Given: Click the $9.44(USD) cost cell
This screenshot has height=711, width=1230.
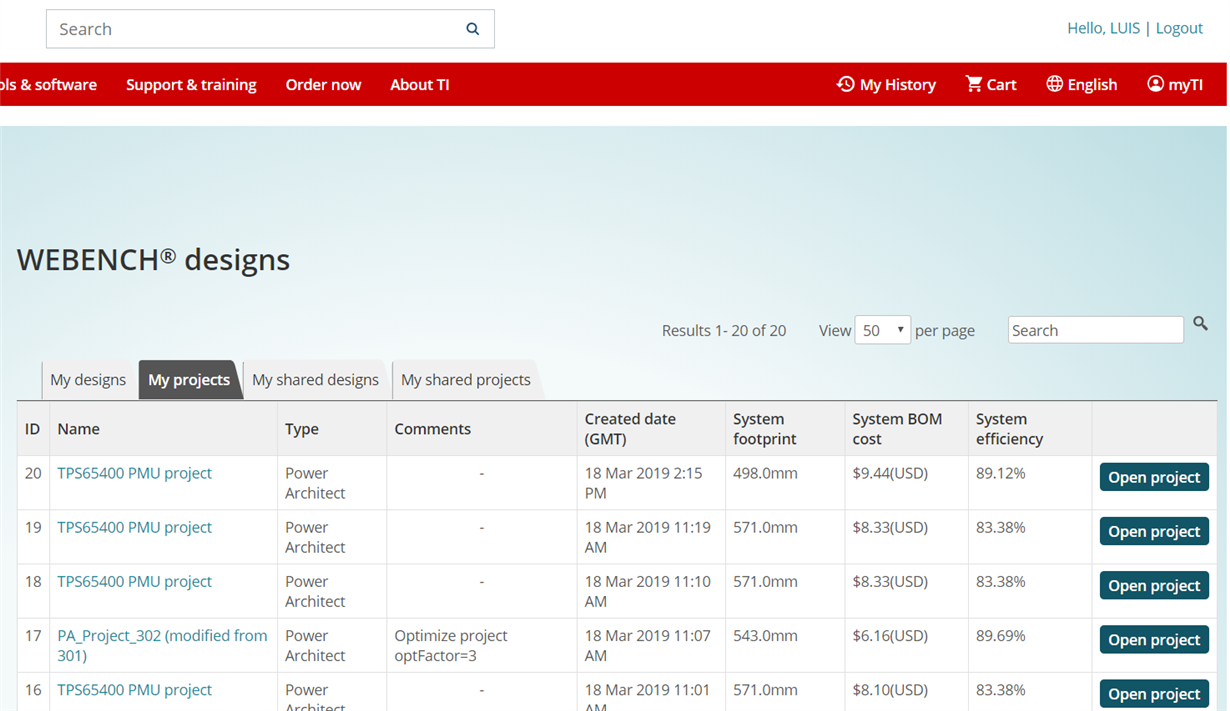Looking at the screenshot, I should (890, 473).
